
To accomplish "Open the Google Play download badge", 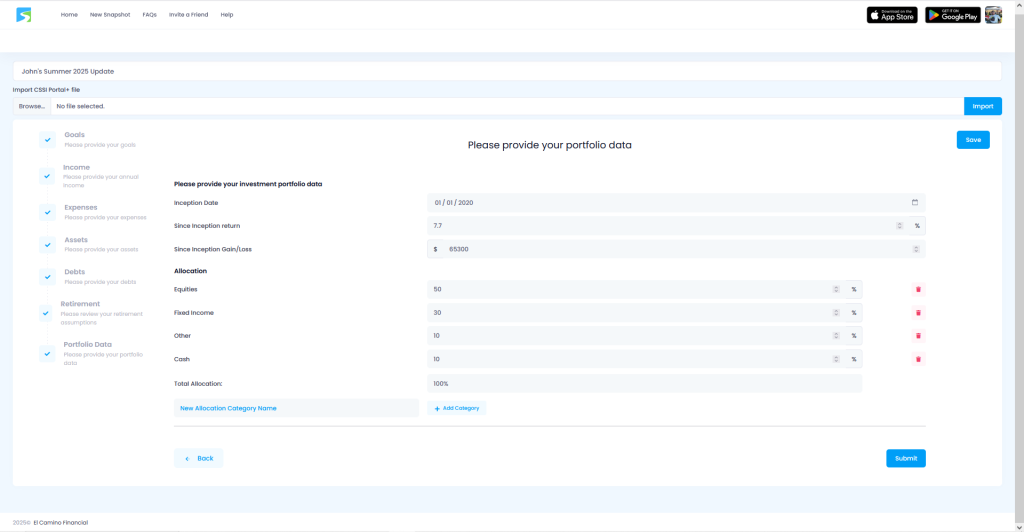I will coord(952,15).
